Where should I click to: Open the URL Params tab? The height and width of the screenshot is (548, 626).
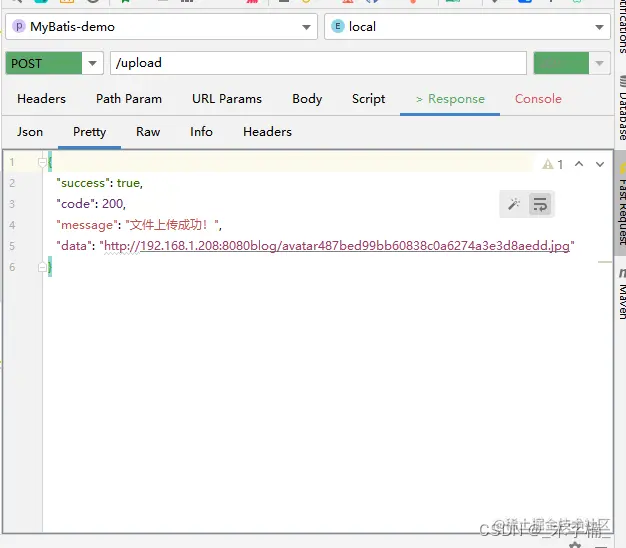click(x=227, y=99)
